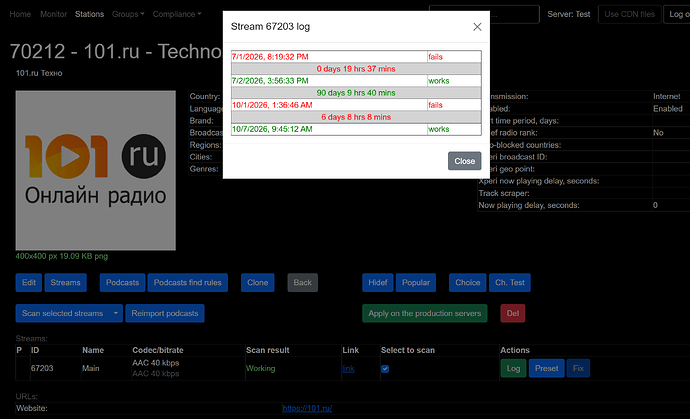Expand the Groups dropdown menu
This screenshot has width=690, height=419.
point(128,14)
